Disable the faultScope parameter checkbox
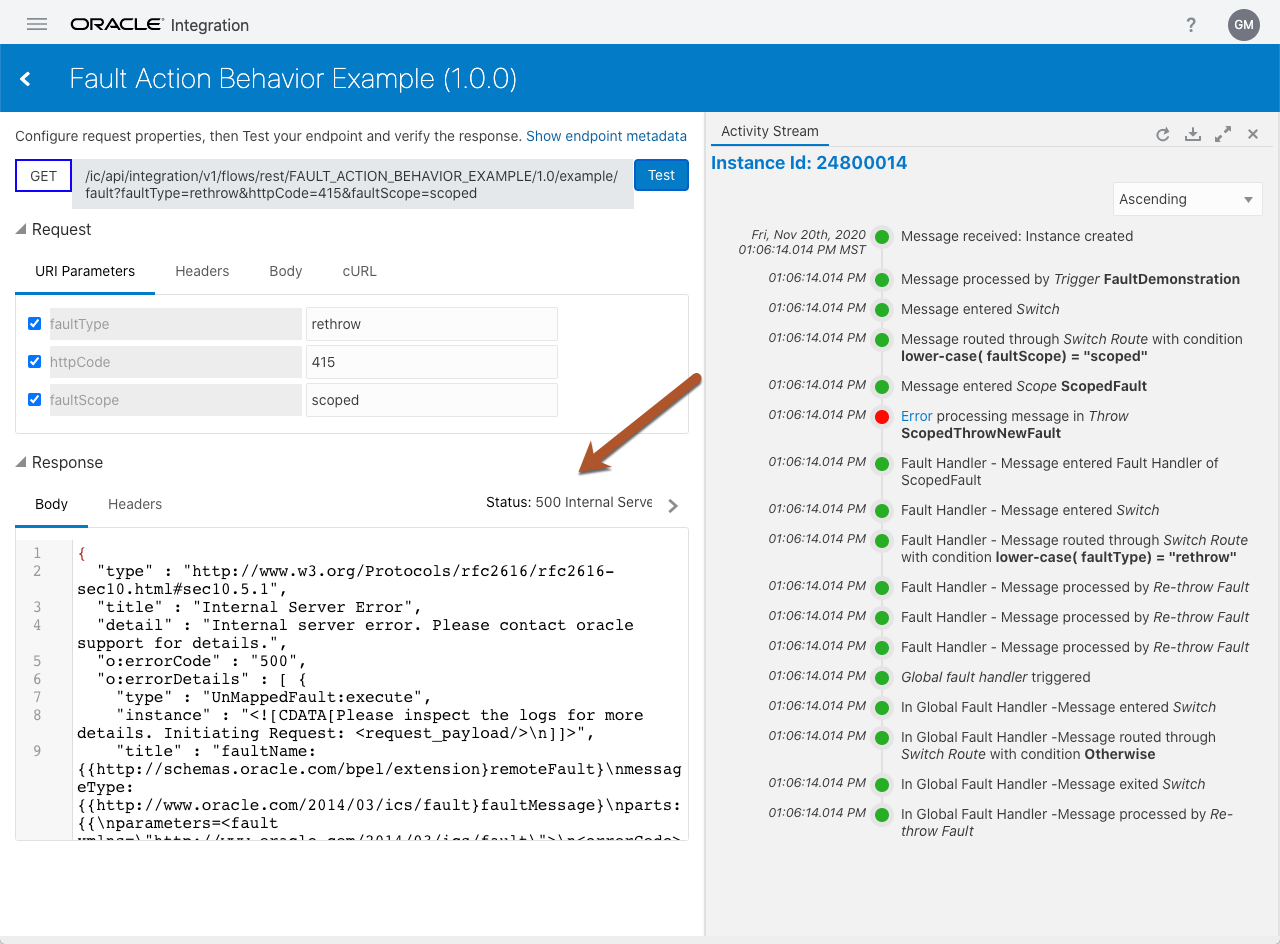This screenshot has height=944, width=1280. 35,400
